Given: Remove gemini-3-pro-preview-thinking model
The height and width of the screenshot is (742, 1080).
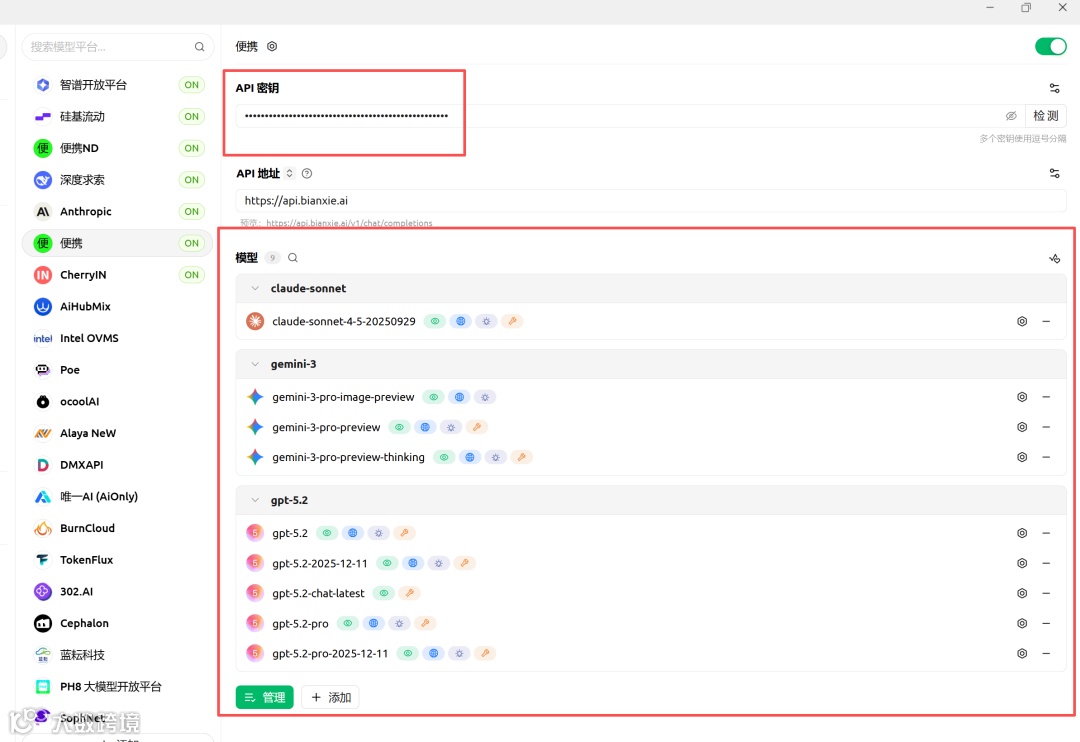Looking at the screenshot, I should [1046, 457].
